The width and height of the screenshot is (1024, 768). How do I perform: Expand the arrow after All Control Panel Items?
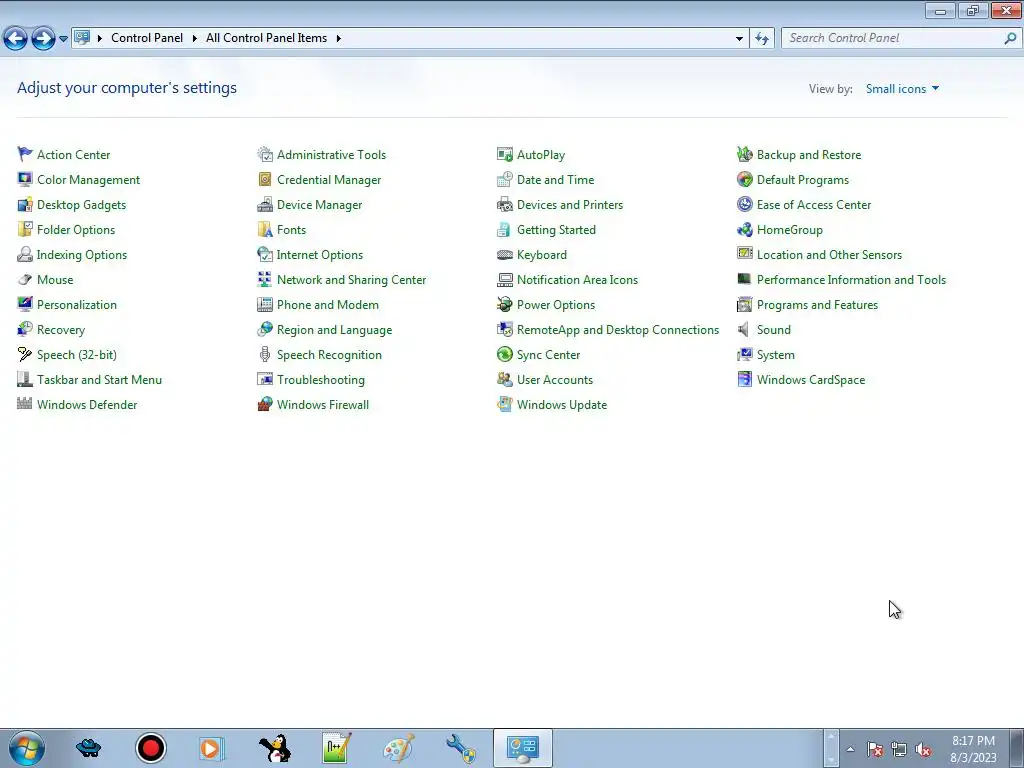338,38
